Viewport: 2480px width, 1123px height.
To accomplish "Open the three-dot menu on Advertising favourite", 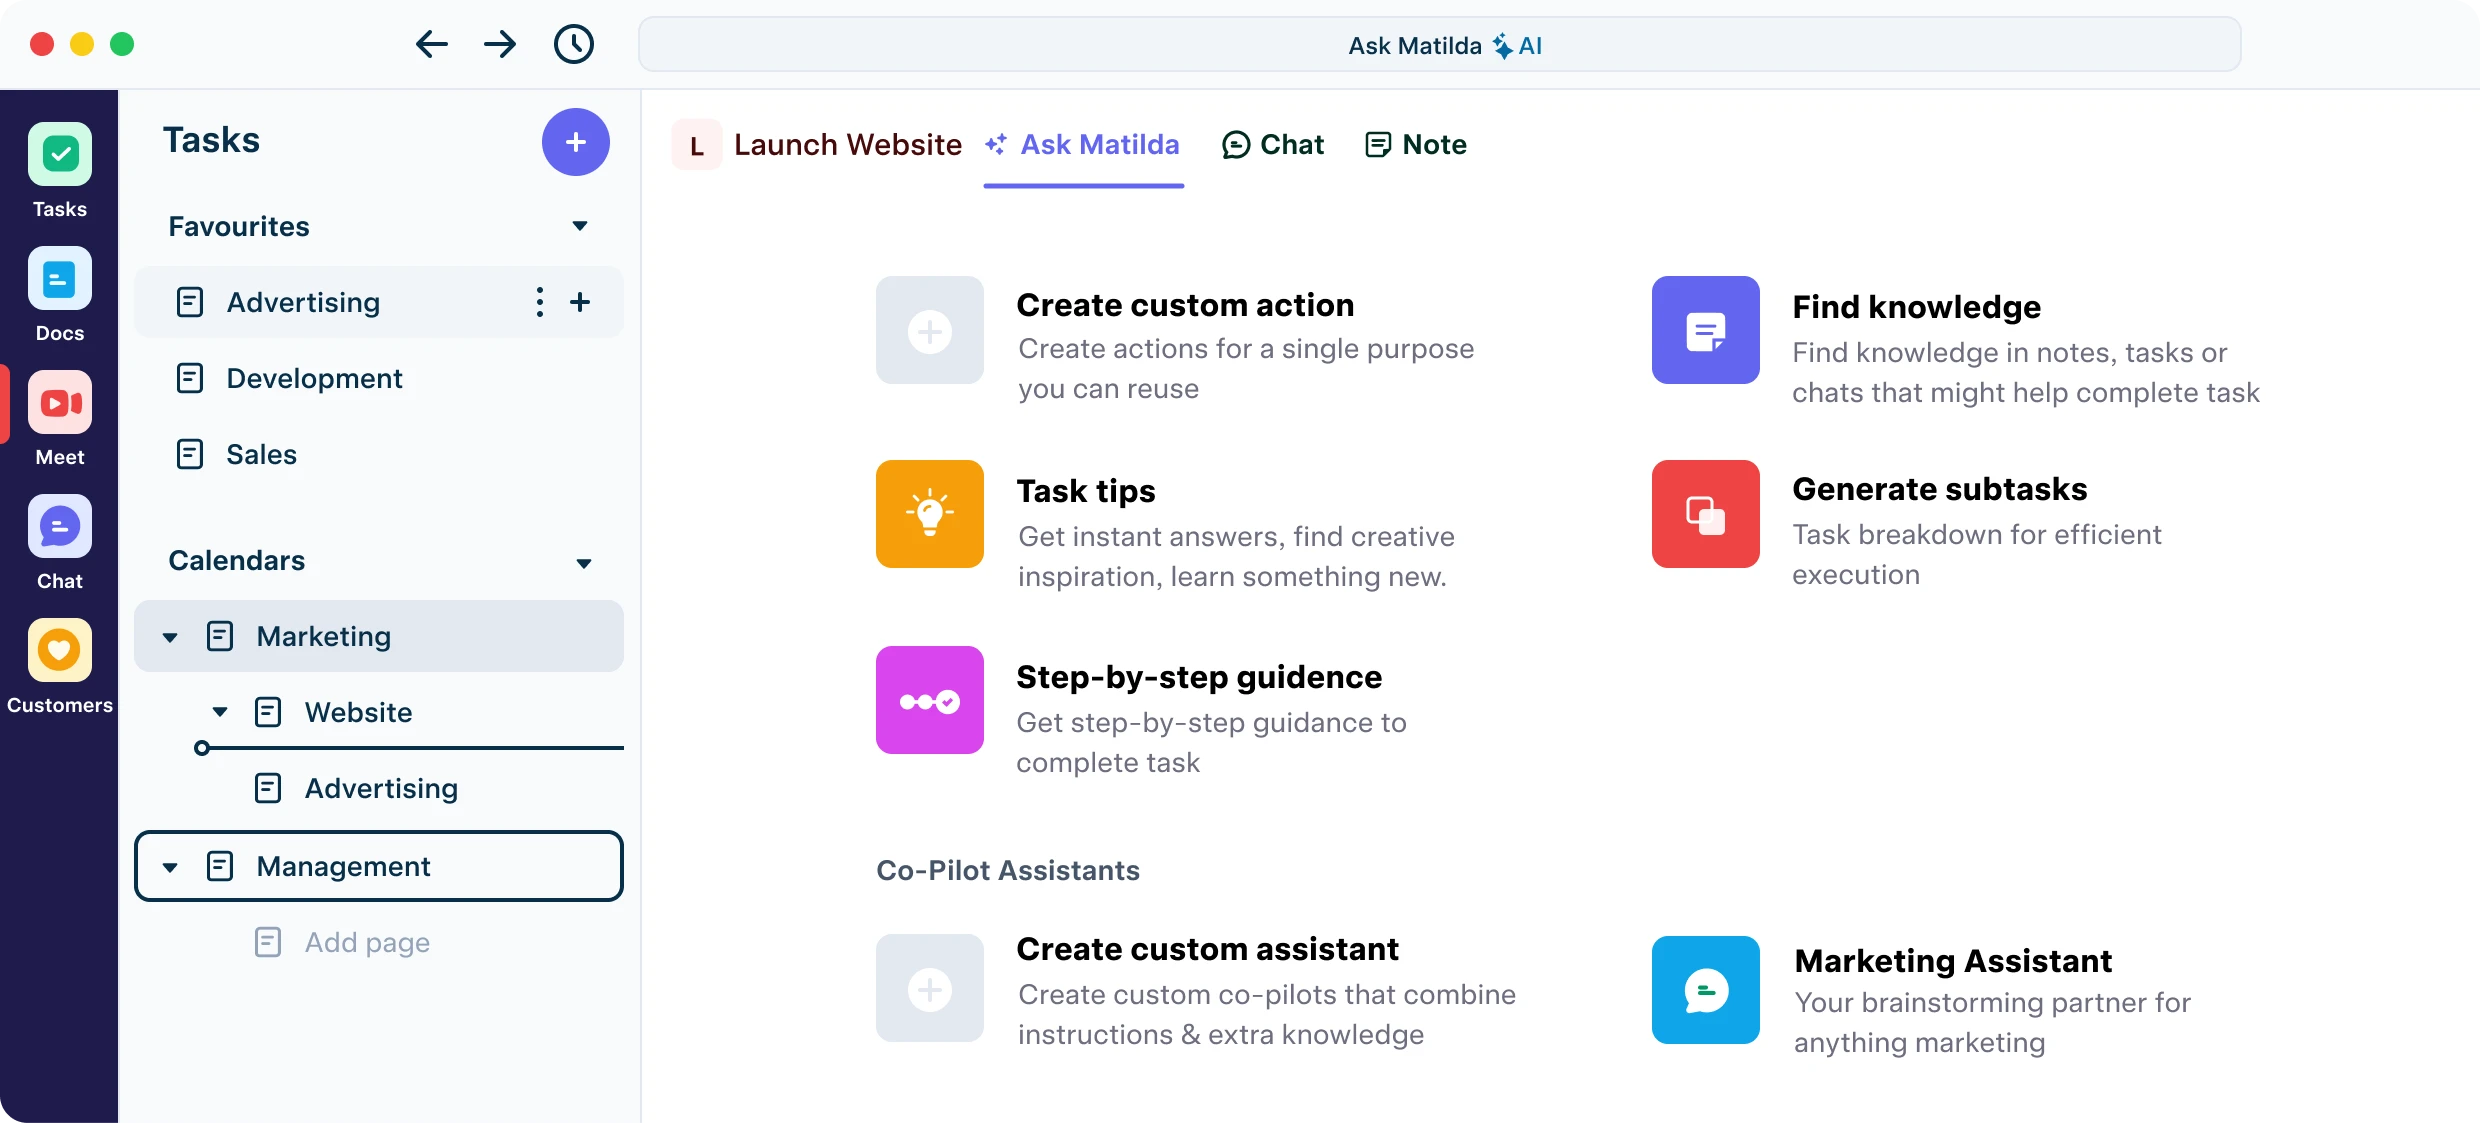I will pyautogui.click(x=539, y=302).
